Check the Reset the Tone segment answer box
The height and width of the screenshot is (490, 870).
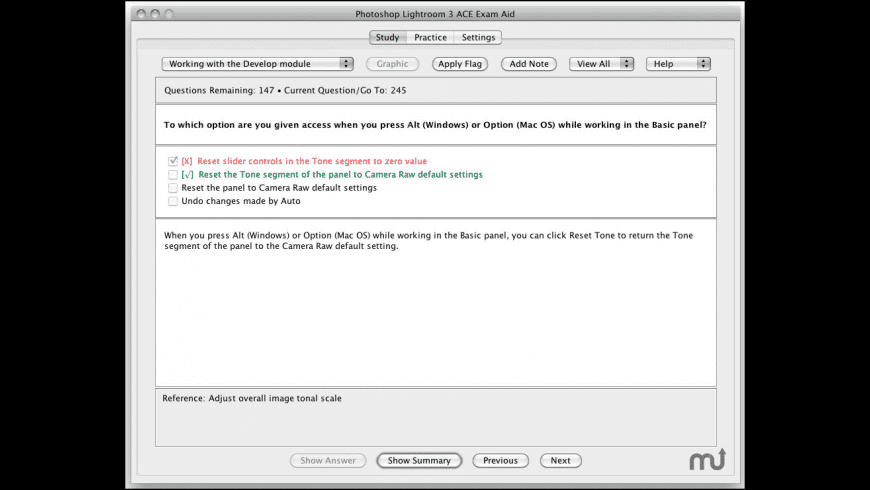(173, 174)
